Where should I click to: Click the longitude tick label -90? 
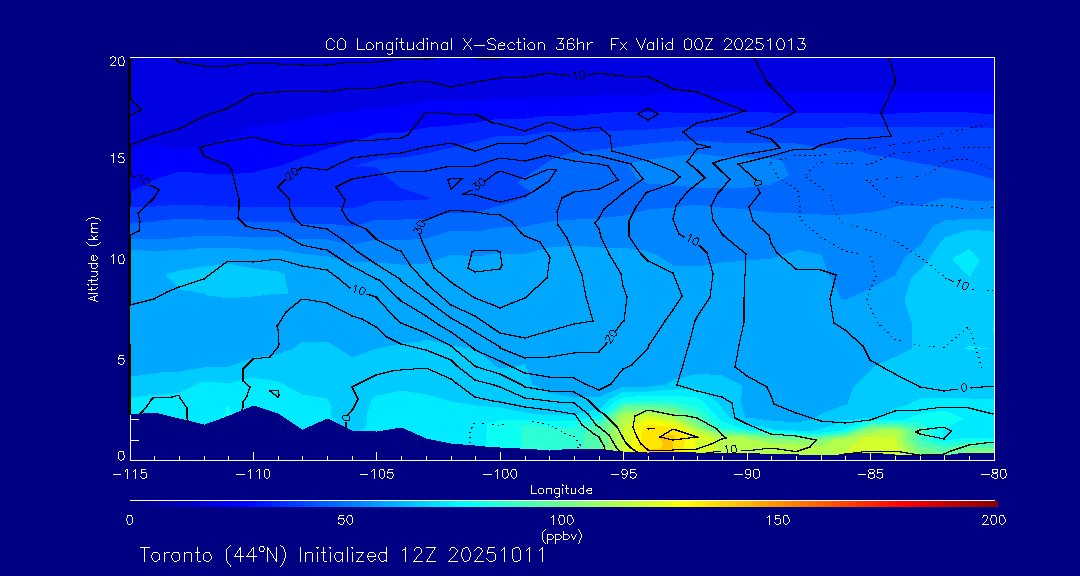click(747, 474)
